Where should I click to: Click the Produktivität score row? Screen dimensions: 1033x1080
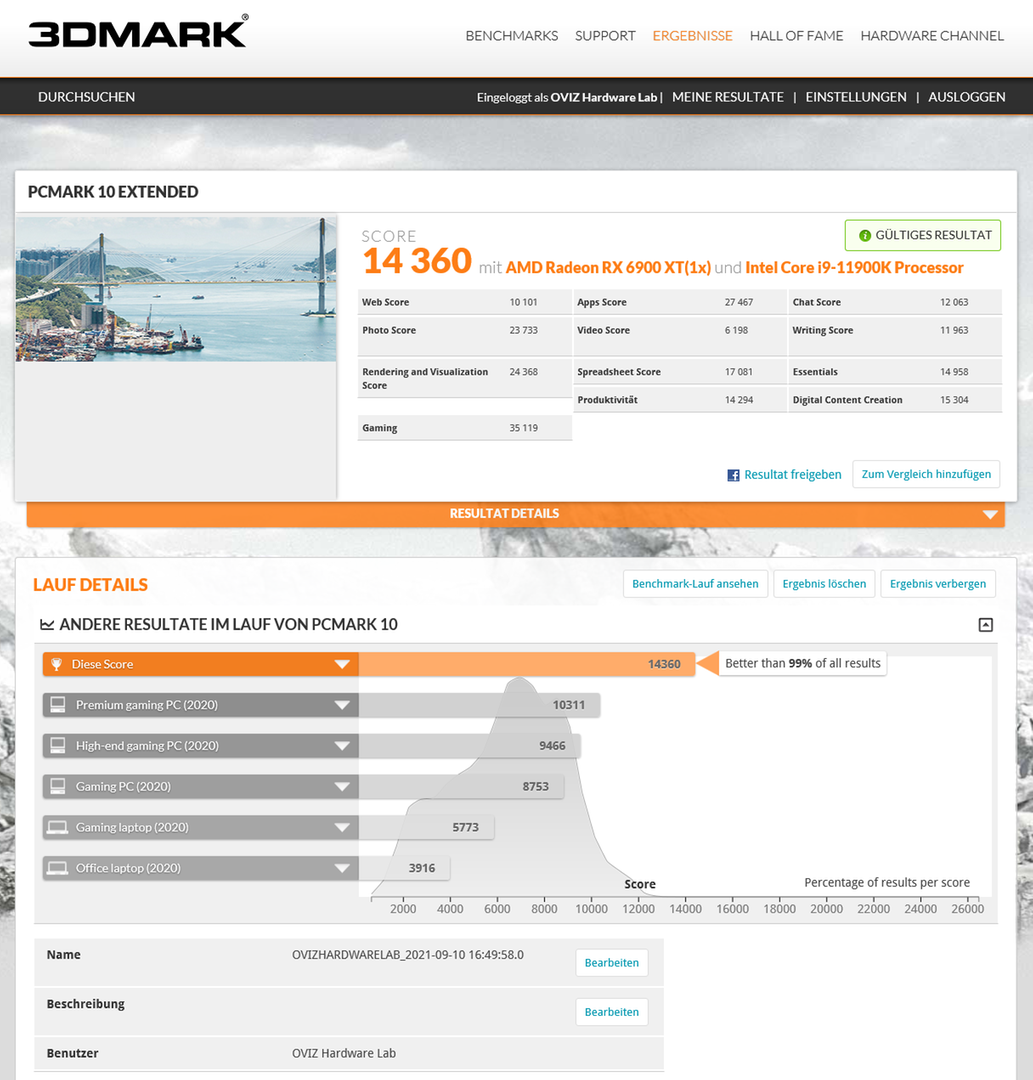click(x=680, y=399)
